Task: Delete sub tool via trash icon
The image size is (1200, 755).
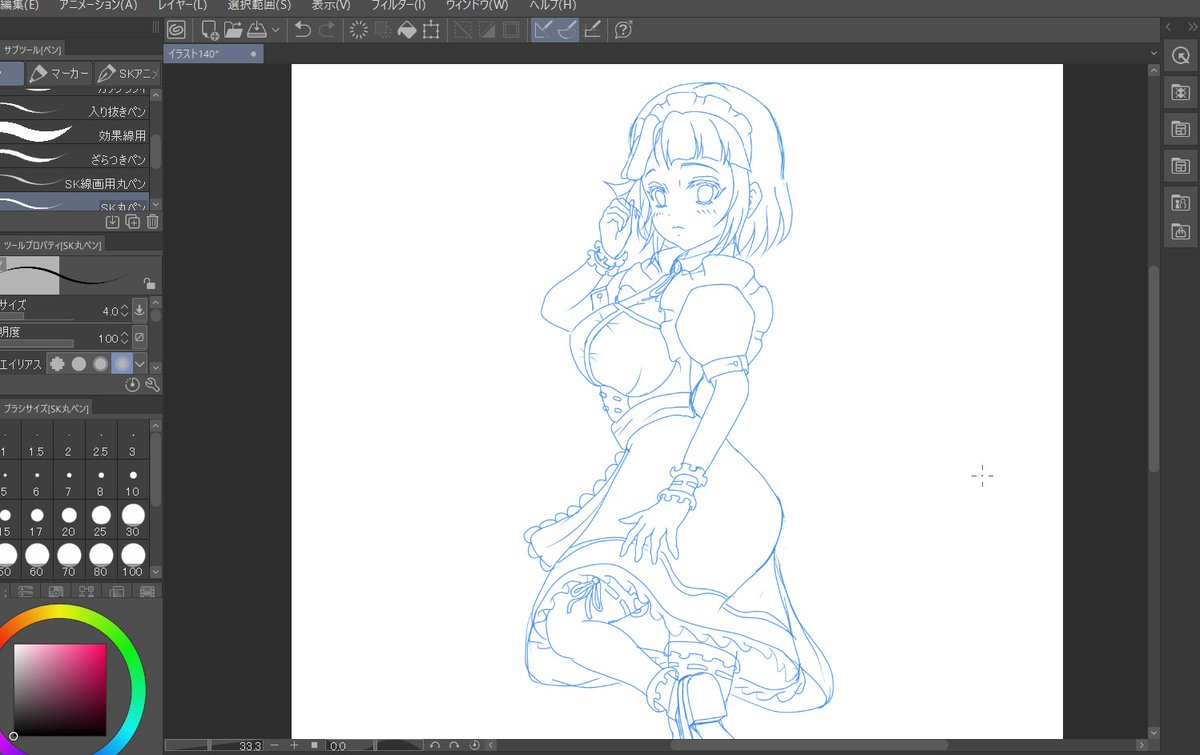Action: [x=152, y=222]
